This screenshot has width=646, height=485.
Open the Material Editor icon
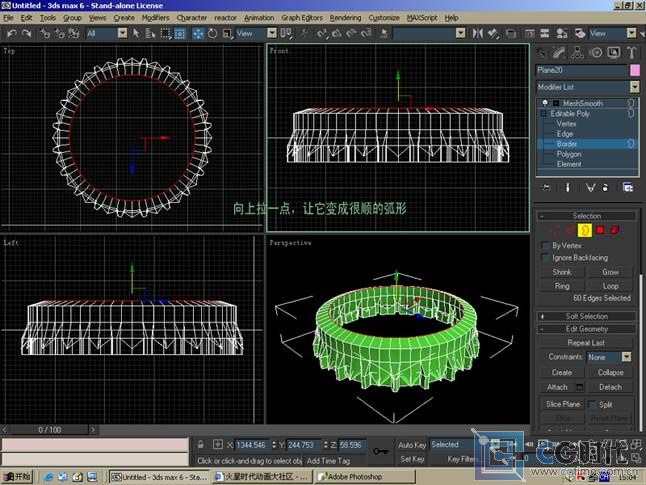(x=561, y=33)
